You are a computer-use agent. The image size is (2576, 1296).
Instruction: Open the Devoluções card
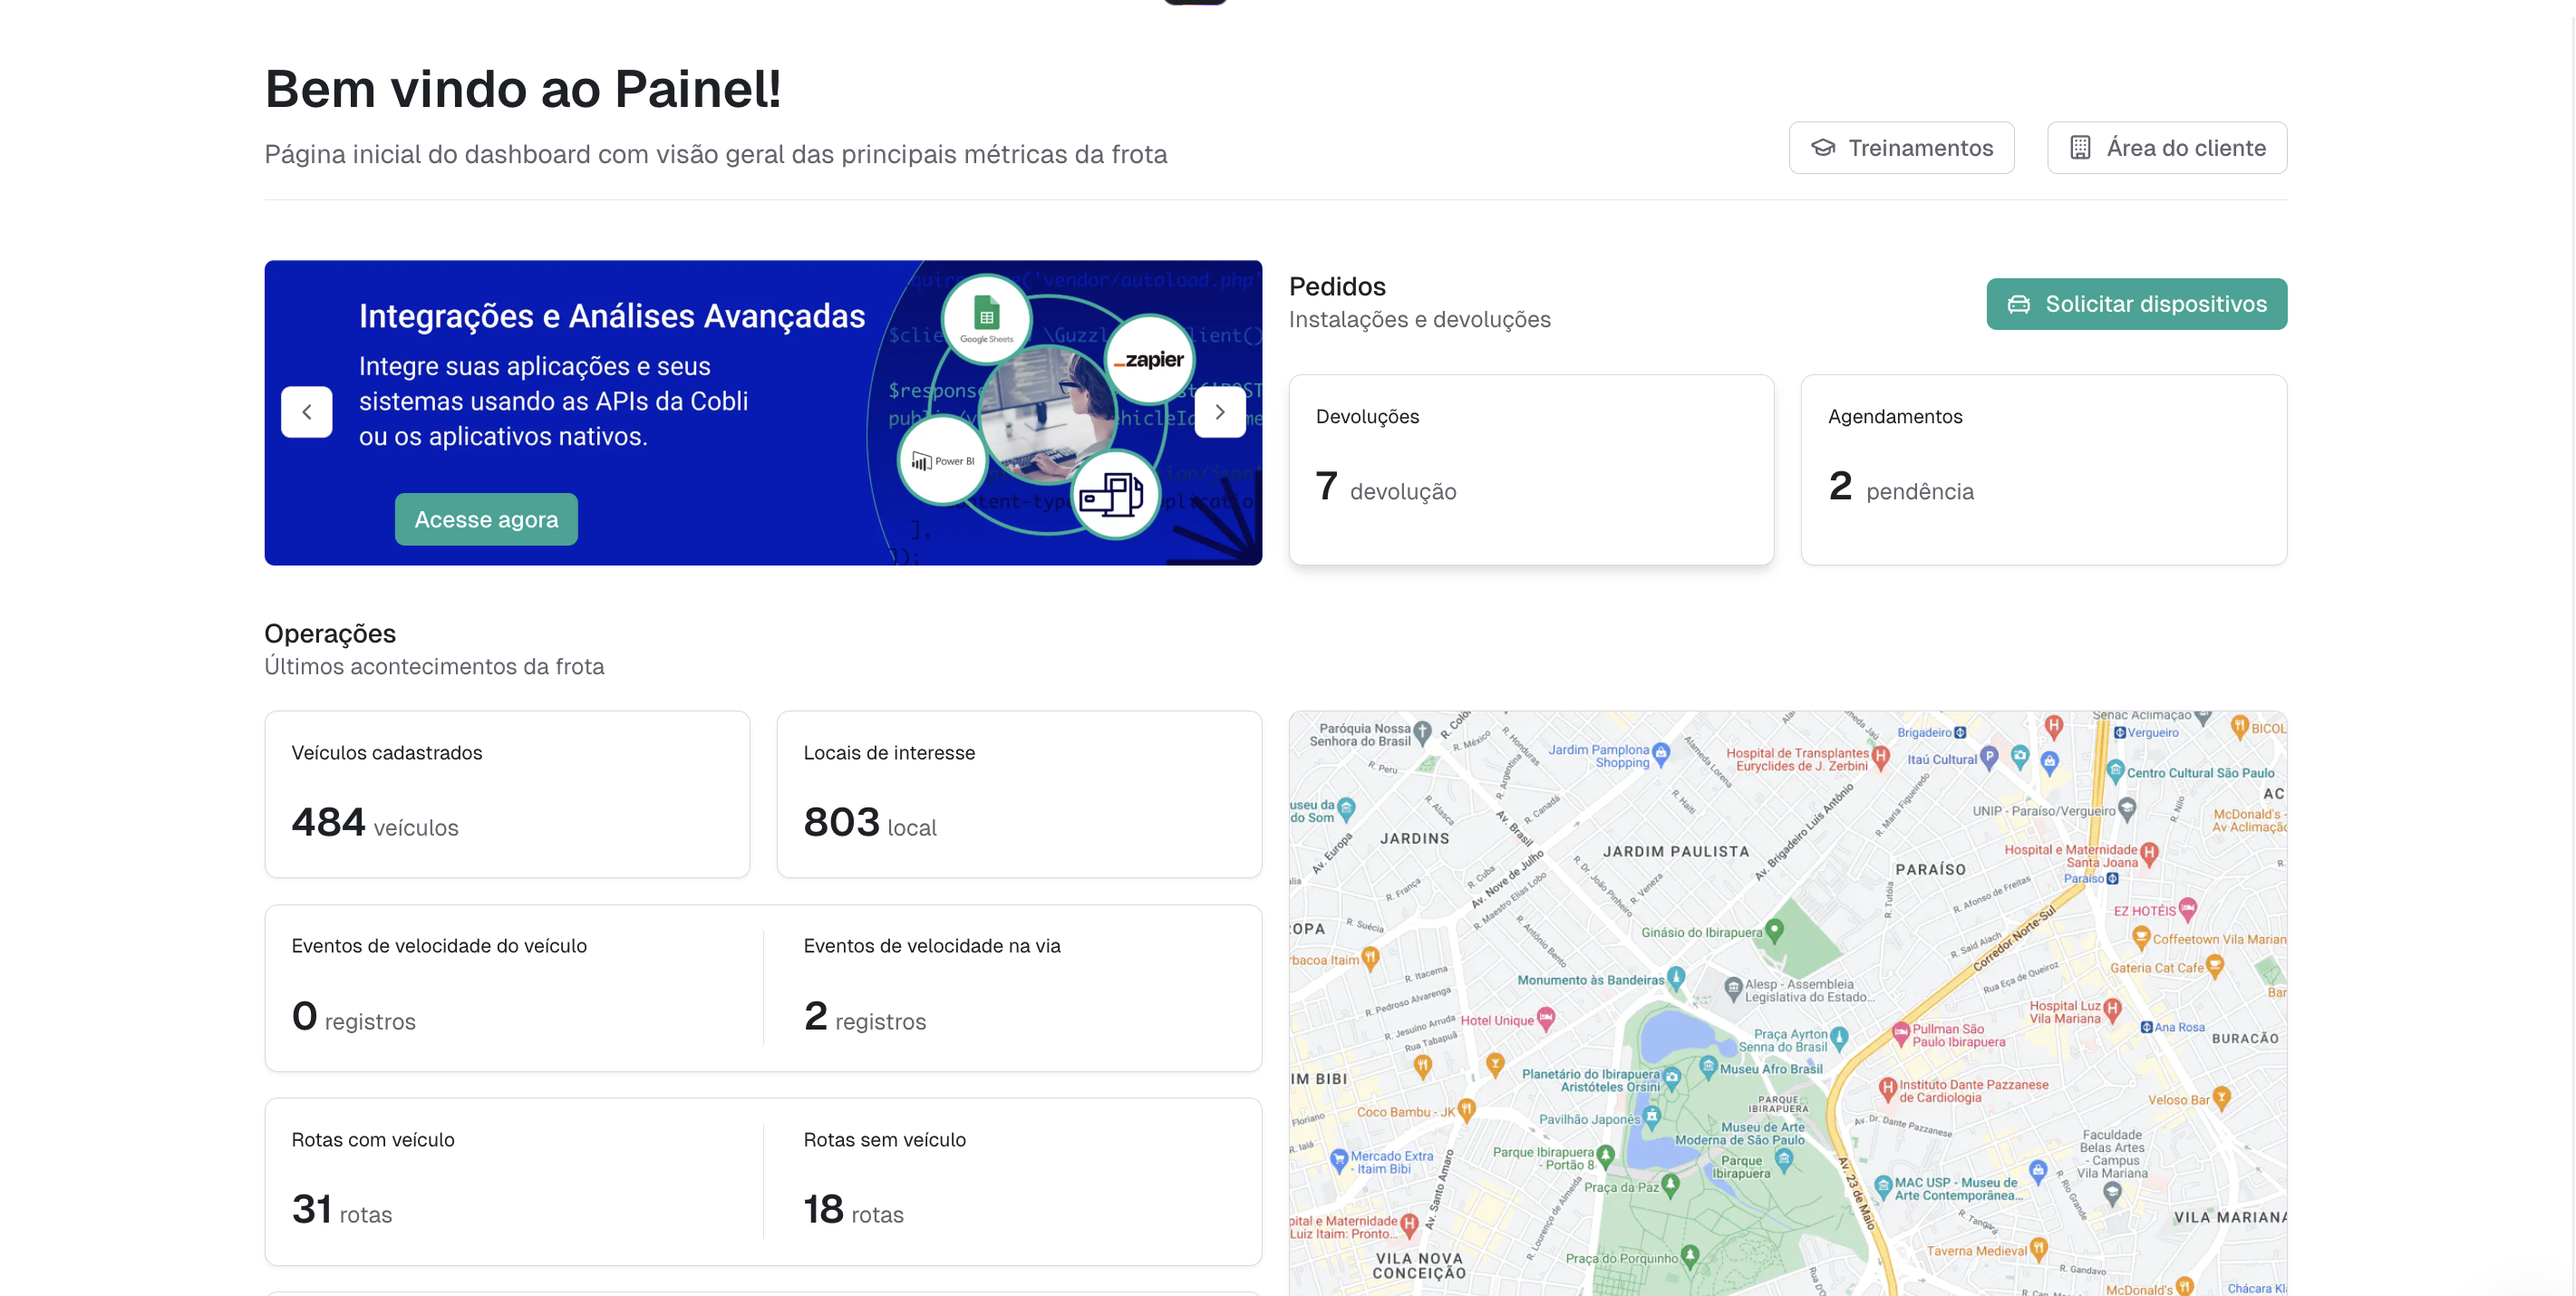point(1531,470)
